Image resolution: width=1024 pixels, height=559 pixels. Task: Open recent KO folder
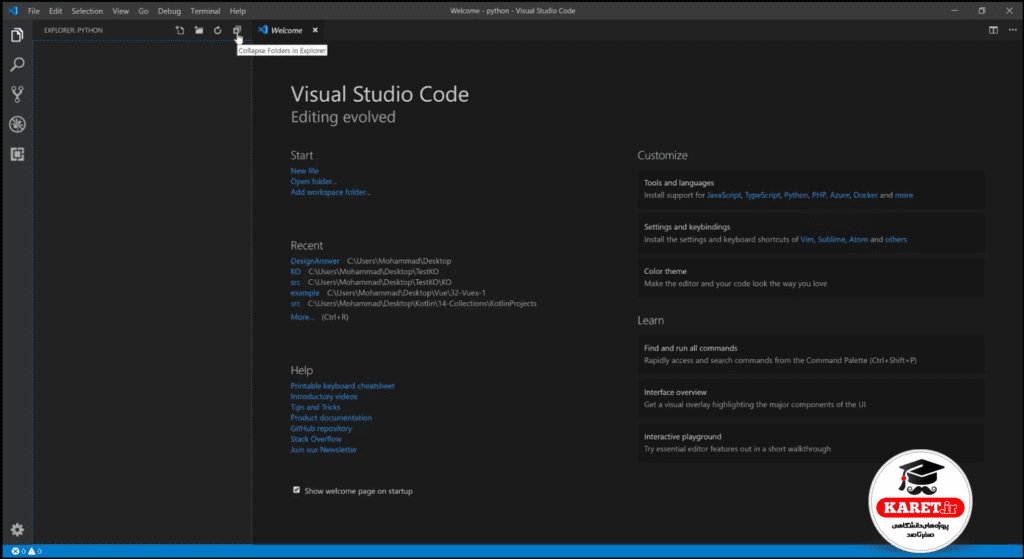[296, 271]
